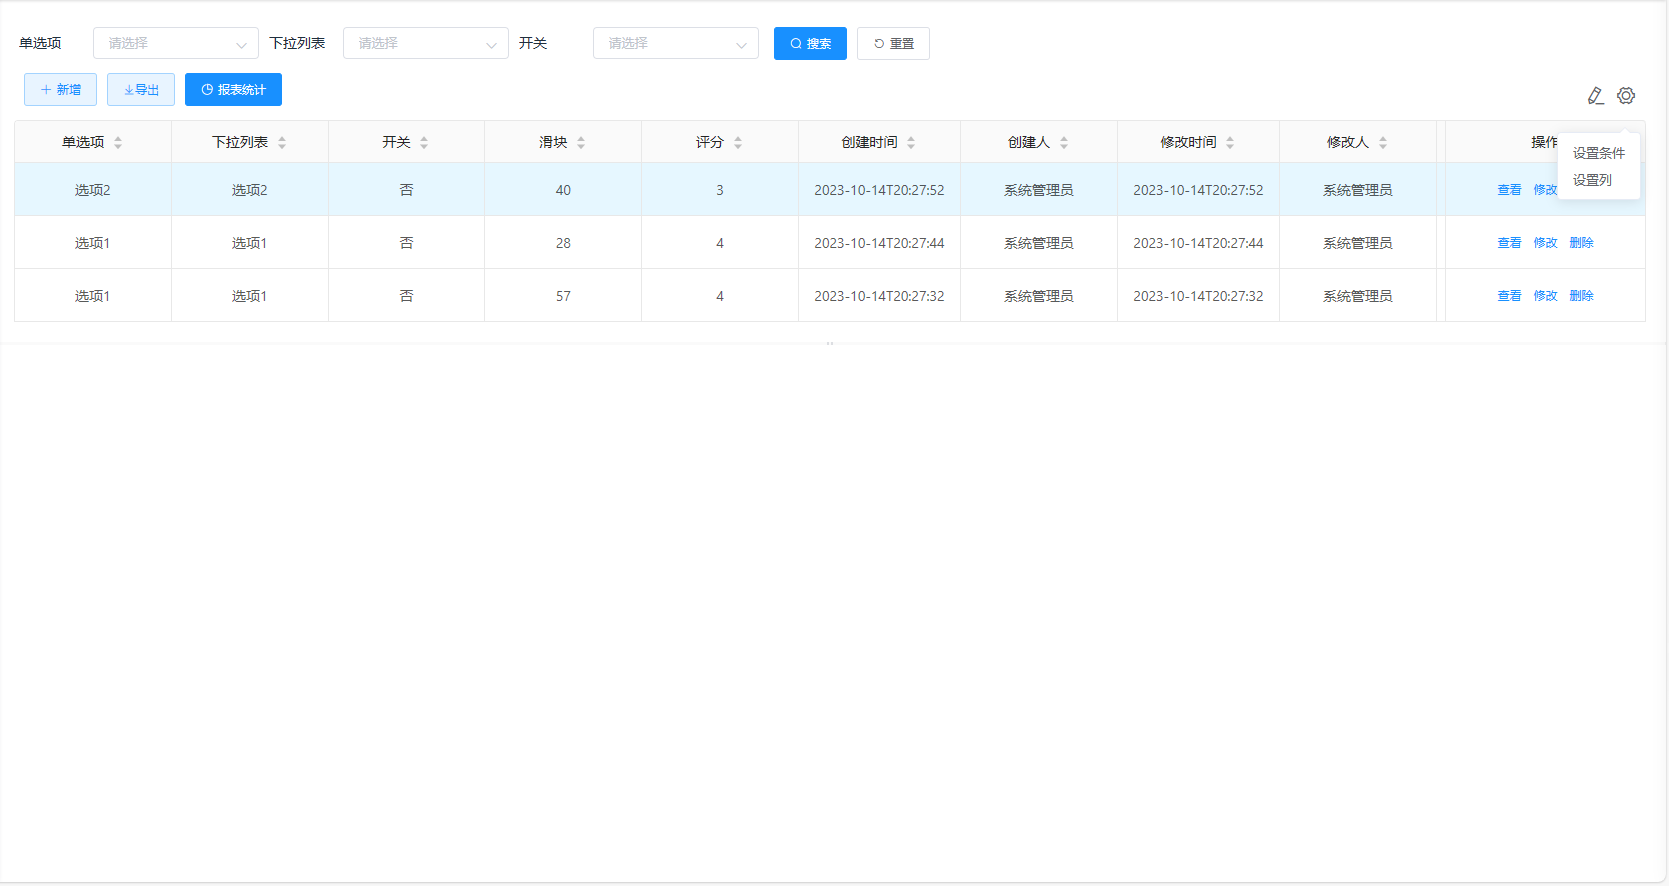Screen dimensions: 1669x886
Task: Sort by 单选项 column sort arrows
Action: point(118,143)
